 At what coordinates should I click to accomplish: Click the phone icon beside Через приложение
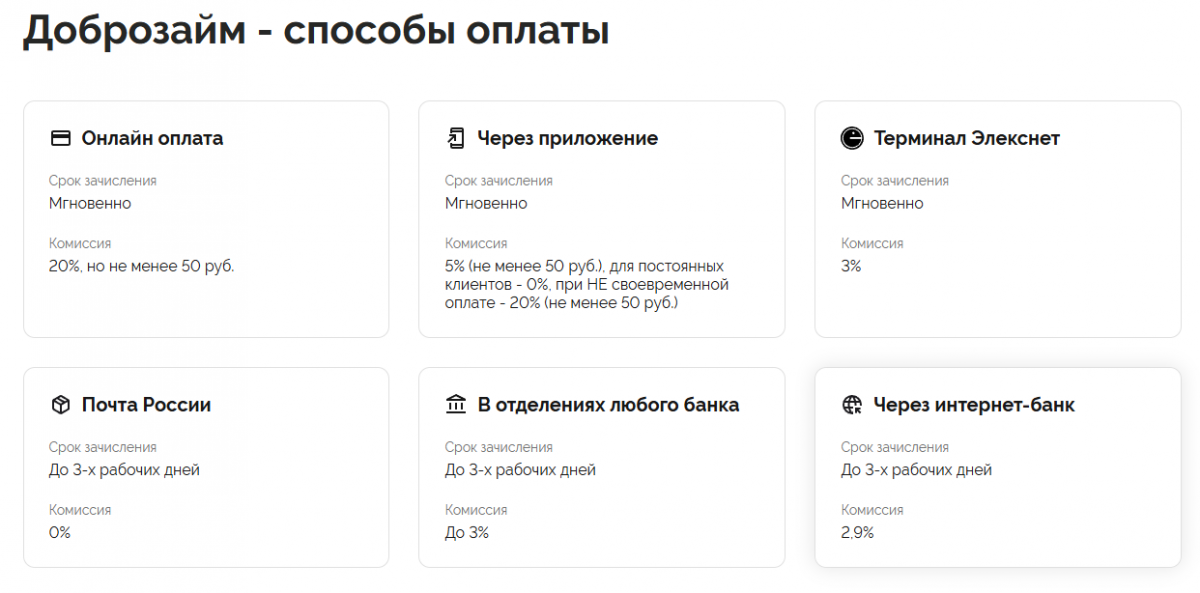(x=456, y=138)
